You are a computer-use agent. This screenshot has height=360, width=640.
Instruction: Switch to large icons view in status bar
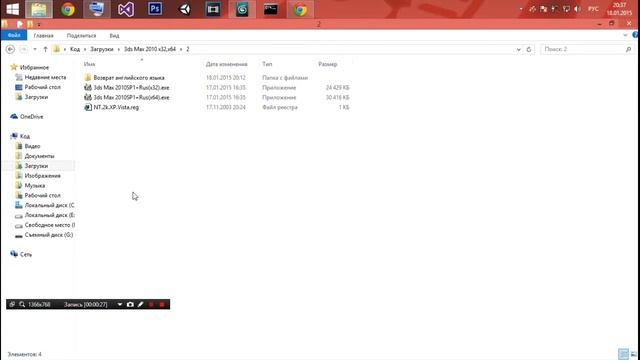click(x=634, y=354)
